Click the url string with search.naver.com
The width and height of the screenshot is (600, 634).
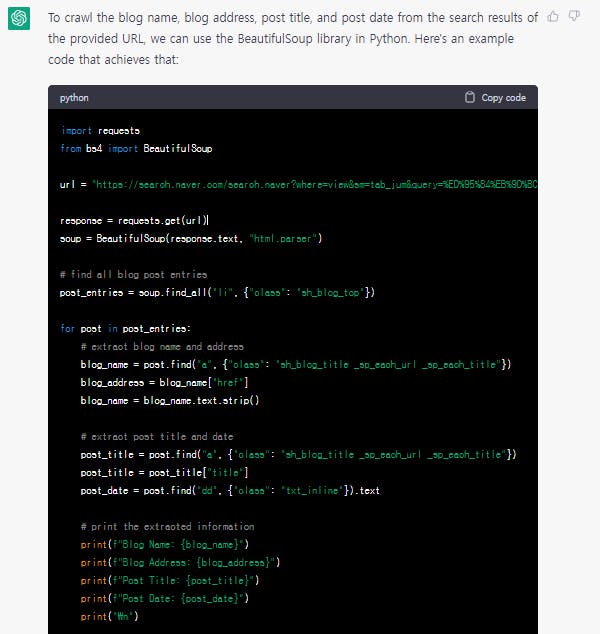315,184
